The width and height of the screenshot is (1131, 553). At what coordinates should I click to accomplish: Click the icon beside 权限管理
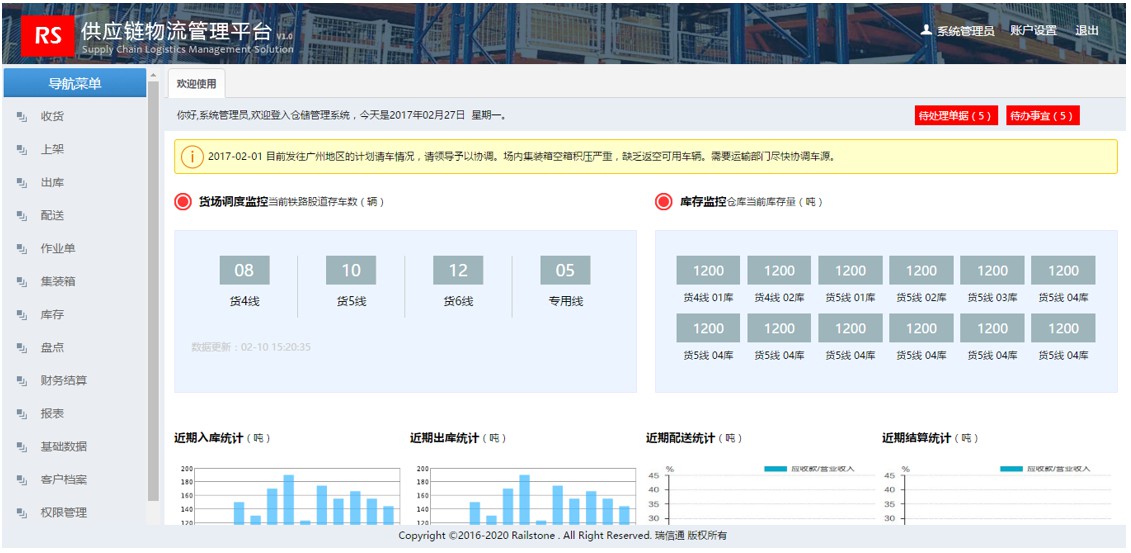click(22, 513)
